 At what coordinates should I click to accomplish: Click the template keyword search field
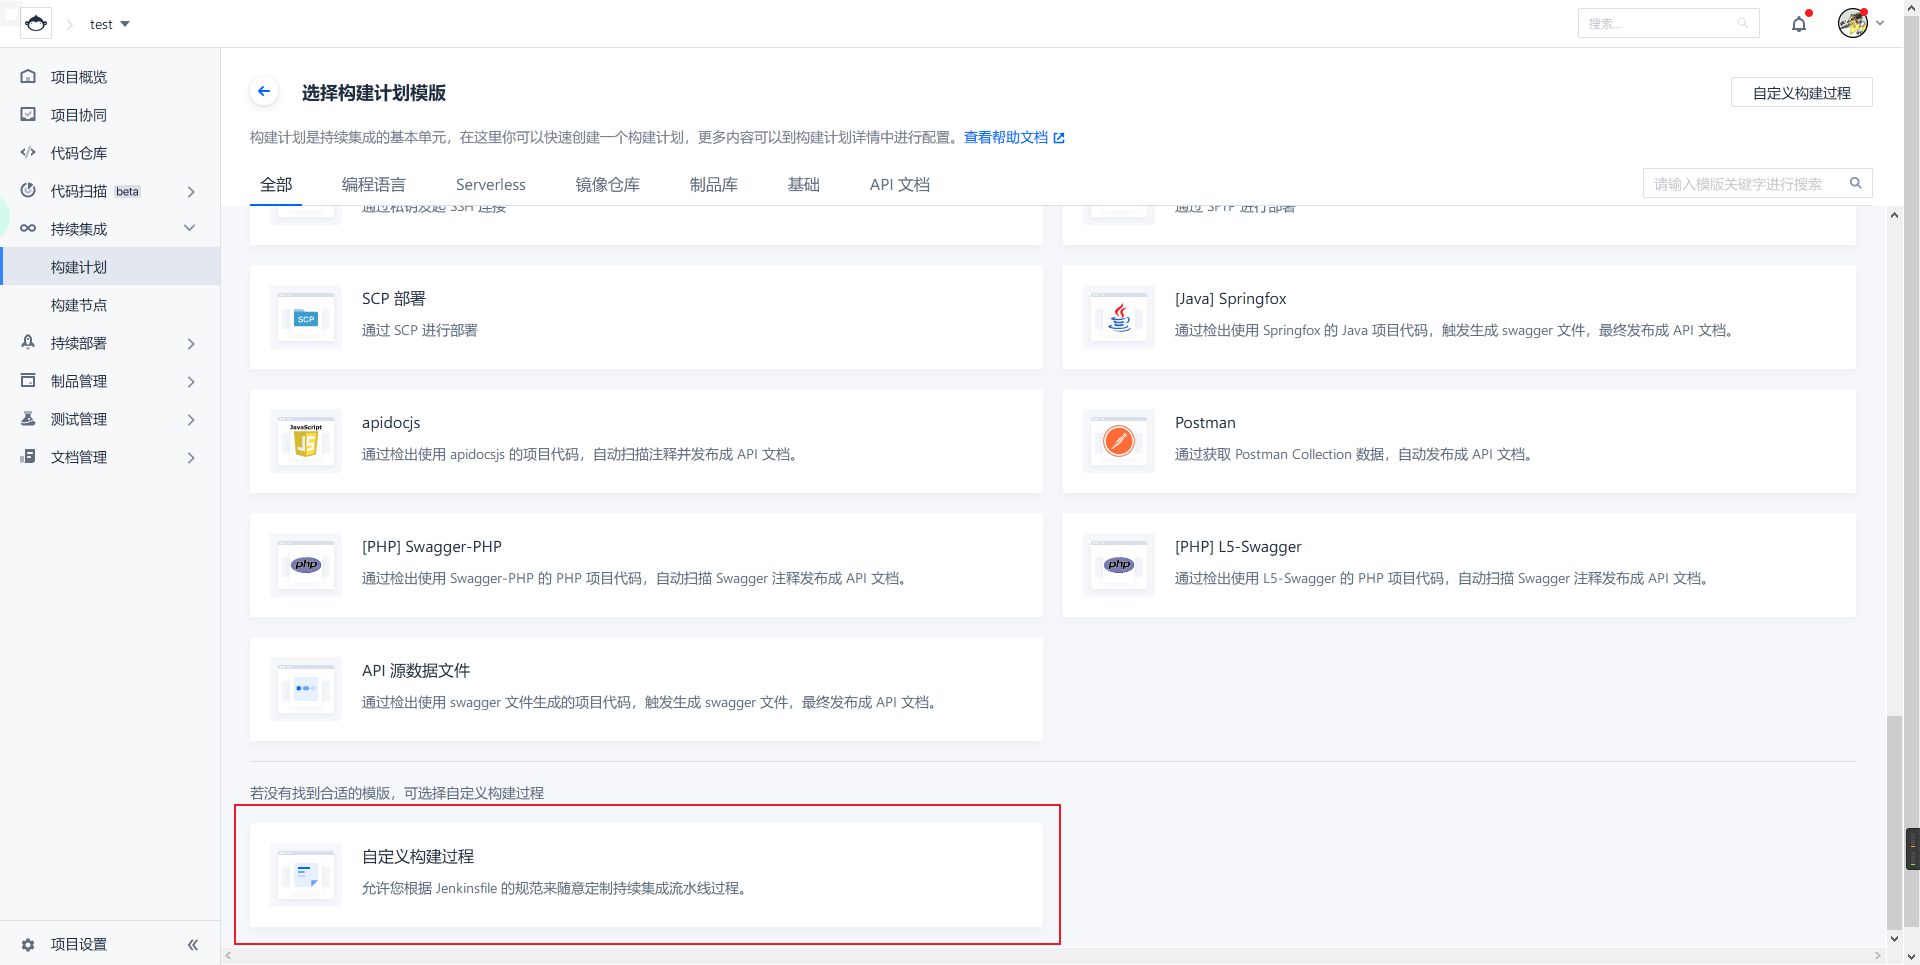coord(1745,184)
